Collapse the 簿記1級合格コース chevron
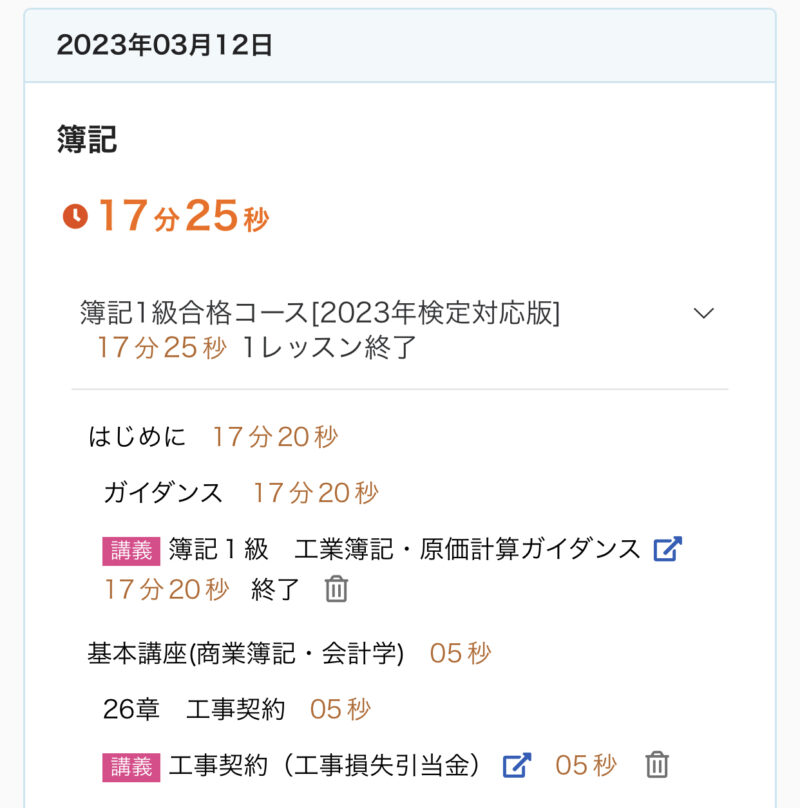 pos(704,313)
